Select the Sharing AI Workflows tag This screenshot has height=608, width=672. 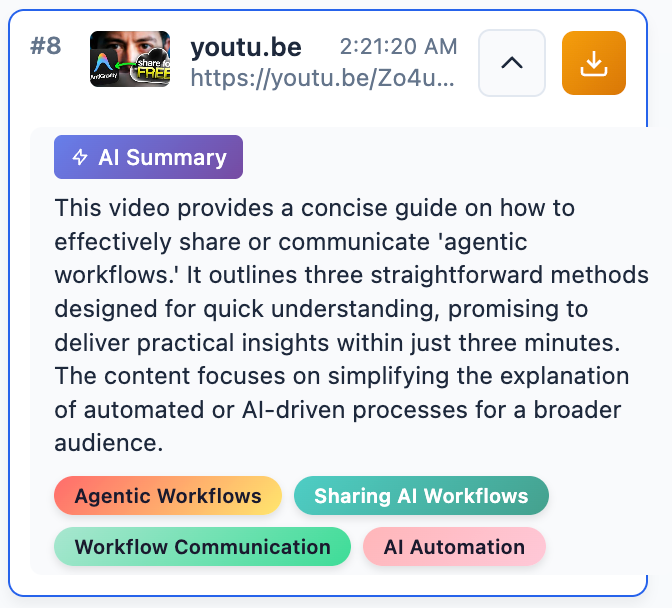[x=421, y=496]
